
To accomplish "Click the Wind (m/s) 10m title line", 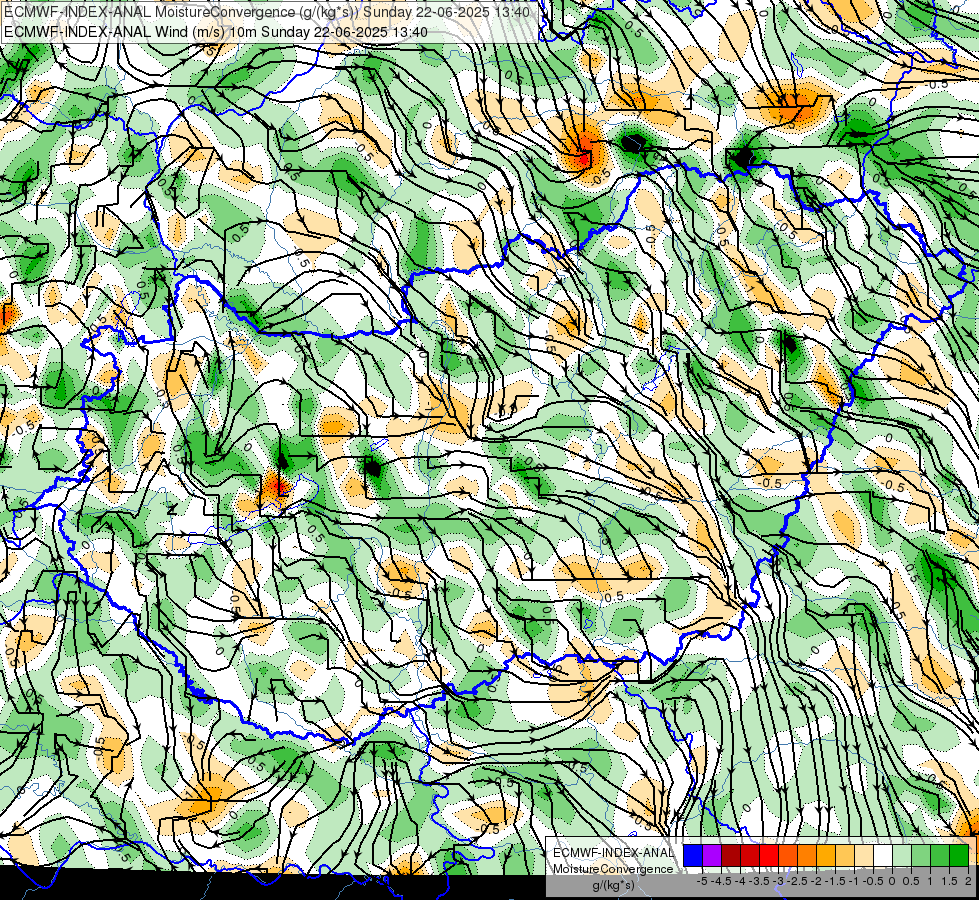I will coord(216,31).
